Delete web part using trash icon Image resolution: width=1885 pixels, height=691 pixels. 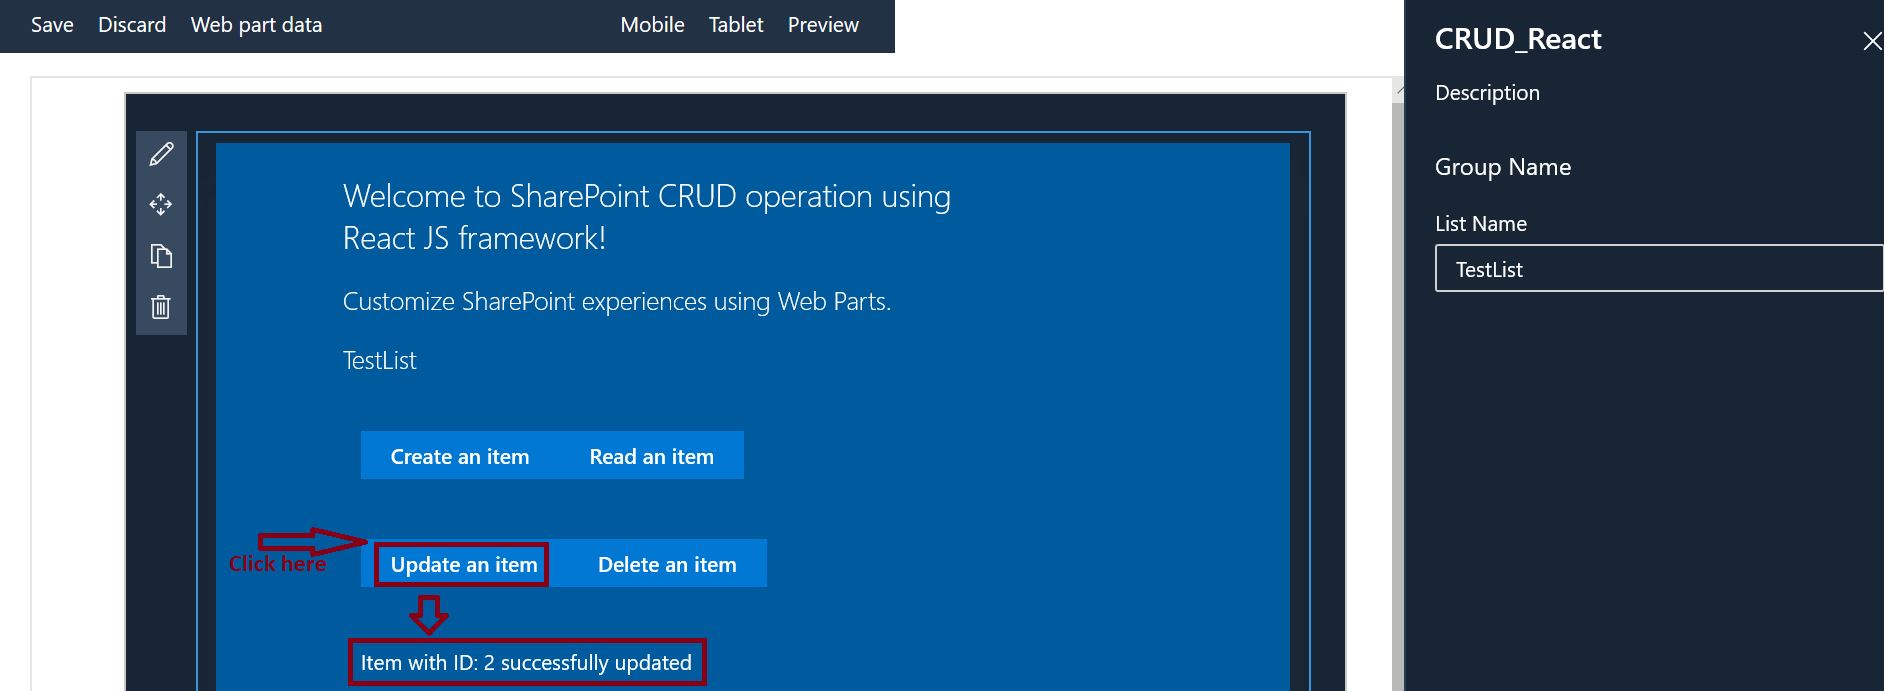click(161, 307)
